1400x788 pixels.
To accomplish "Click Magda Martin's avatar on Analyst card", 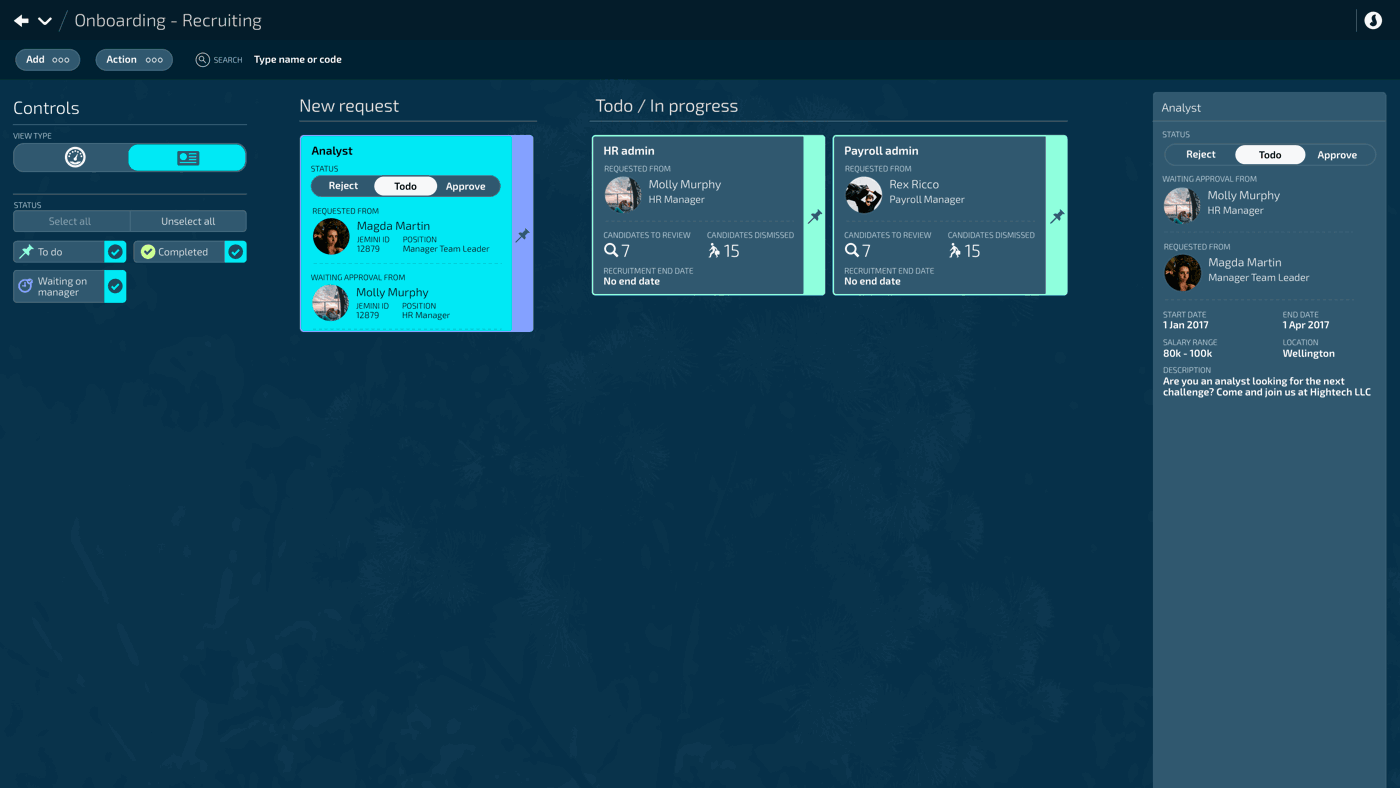I will pyautogui.click(x=331, y=237).
